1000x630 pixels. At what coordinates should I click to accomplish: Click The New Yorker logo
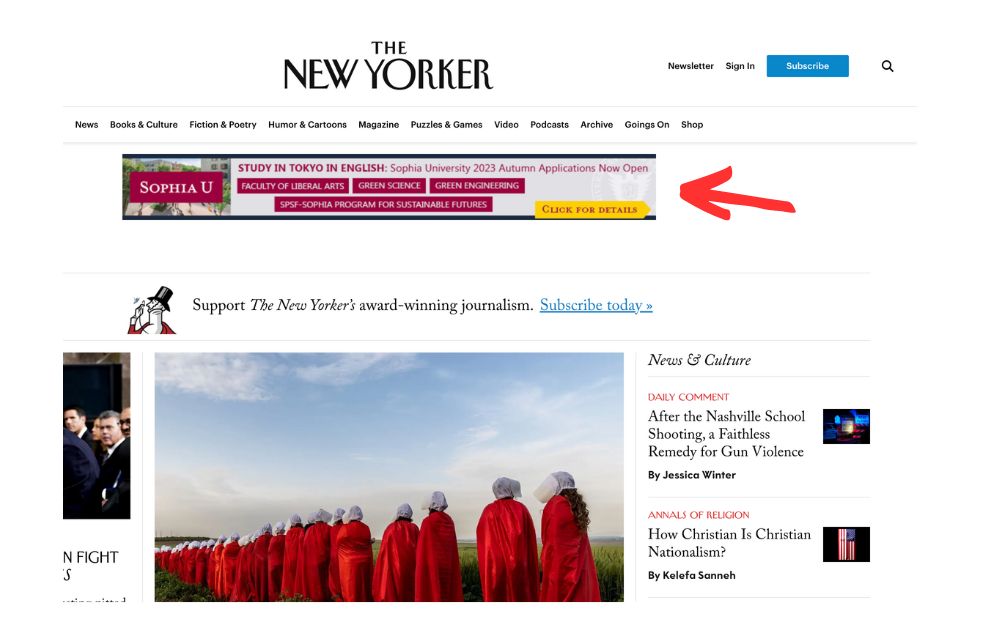pos(388,66)
